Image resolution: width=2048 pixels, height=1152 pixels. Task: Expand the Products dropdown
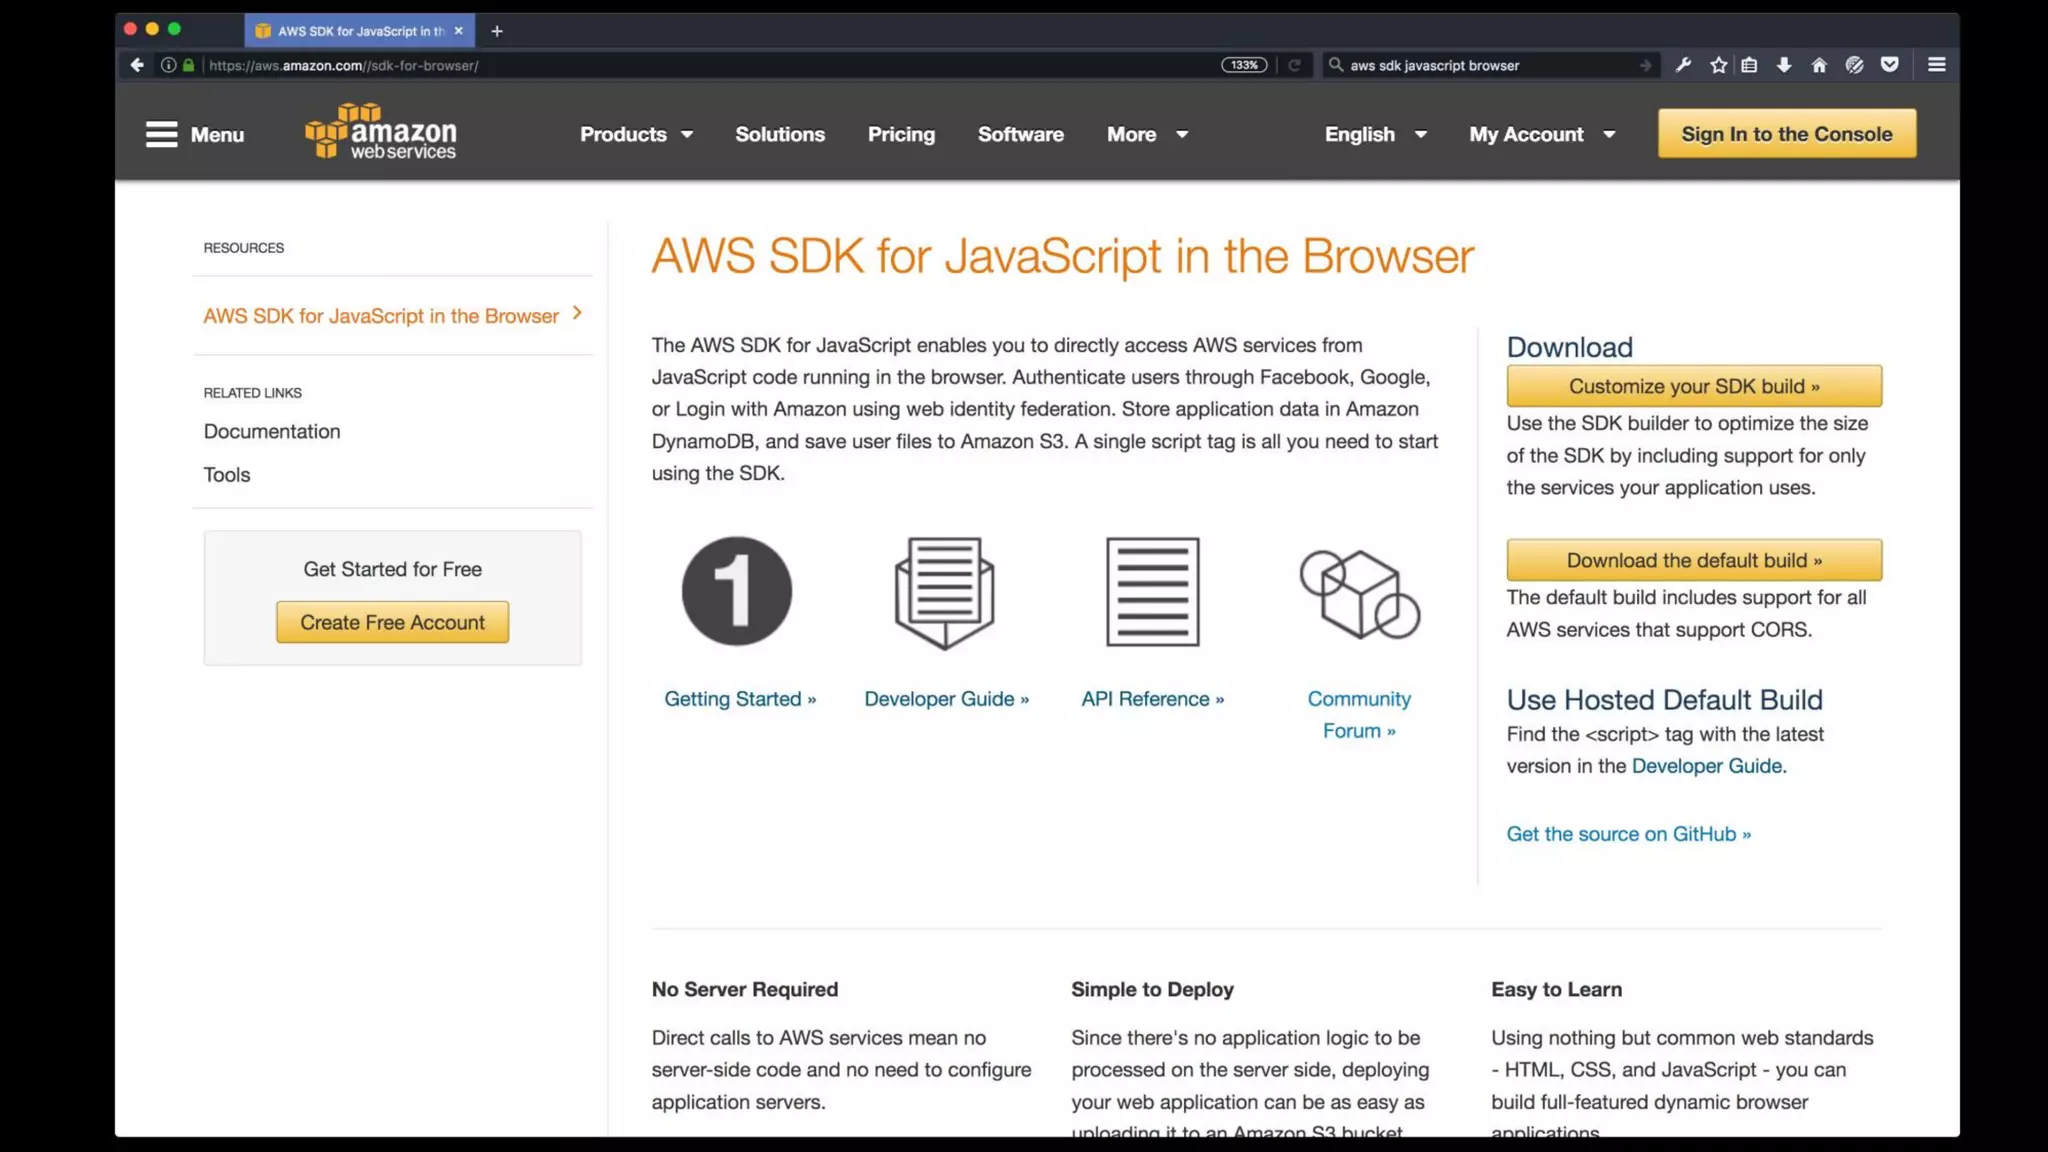636,134
